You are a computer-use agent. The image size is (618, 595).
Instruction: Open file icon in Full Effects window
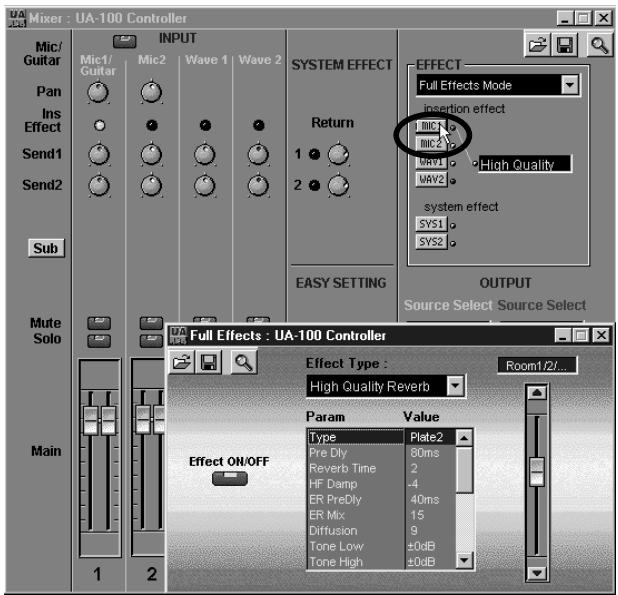[182, 362]
